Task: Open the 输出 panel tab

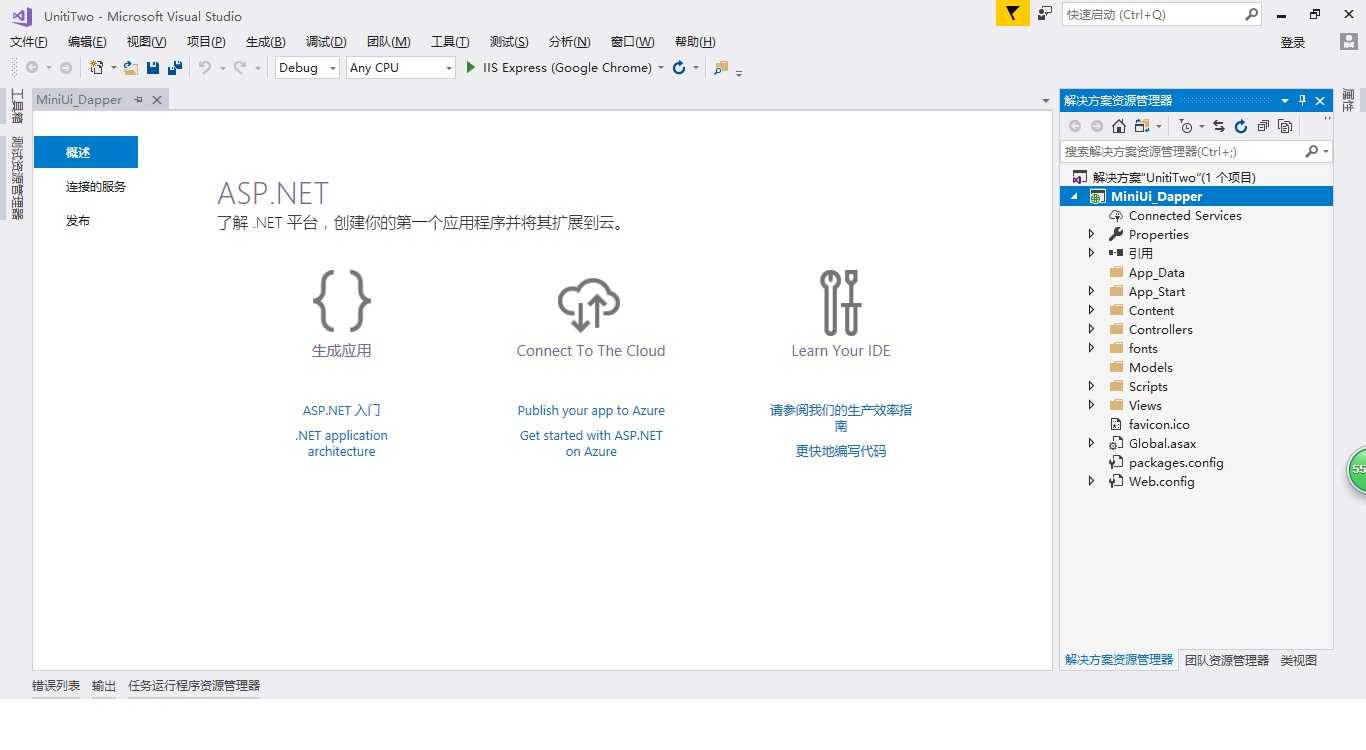Action: [104, 686]
